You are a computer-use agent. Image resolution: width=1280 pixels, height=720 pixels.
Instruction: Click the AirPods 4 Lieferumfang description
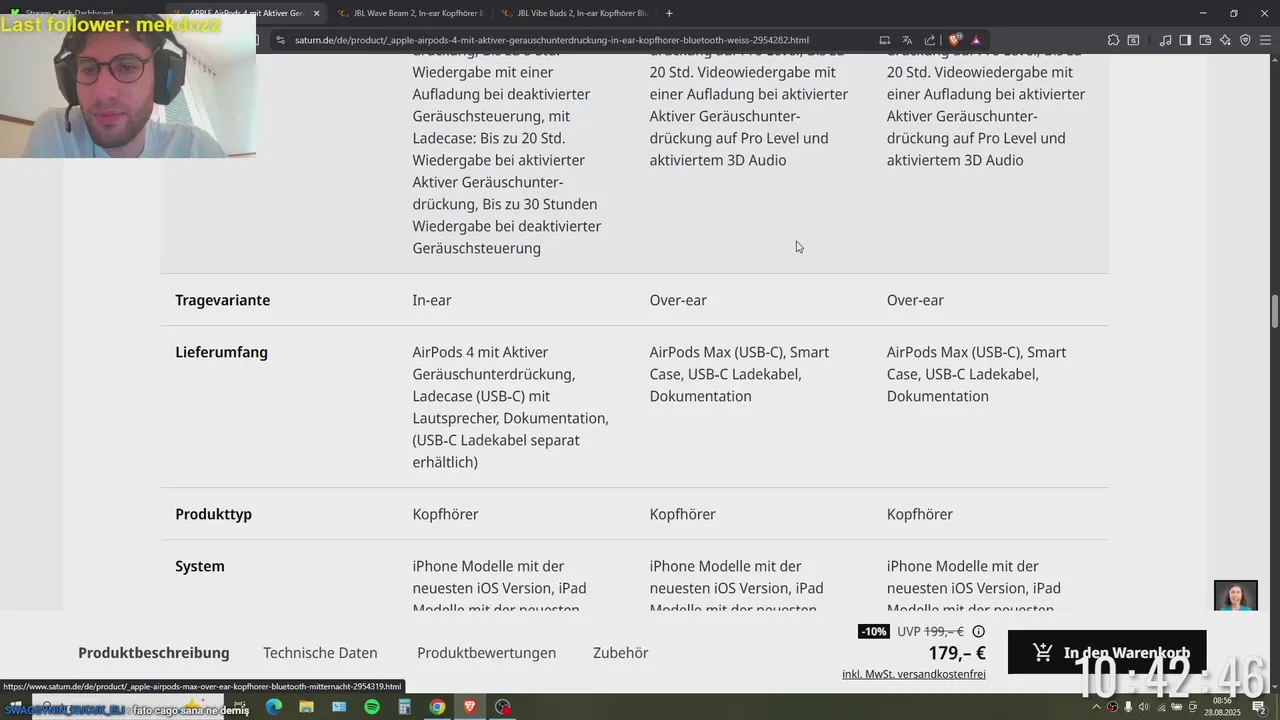(510, 407)
